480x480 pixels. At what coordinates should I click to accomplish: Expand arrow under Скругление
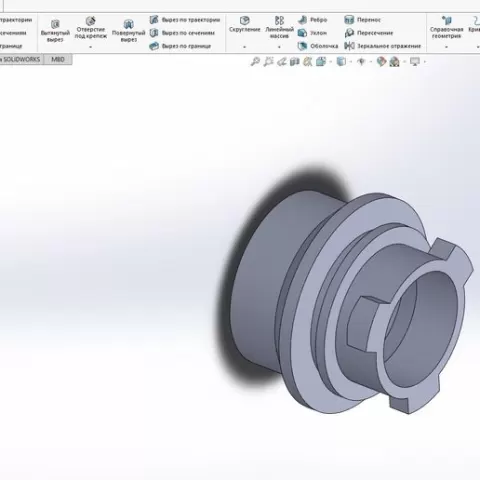click(x=245, y=47)
